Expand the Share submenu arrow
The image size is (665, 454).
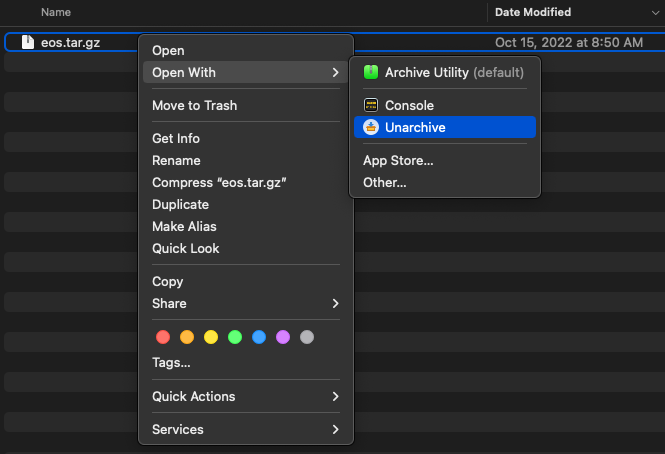[x=336, y=303]
